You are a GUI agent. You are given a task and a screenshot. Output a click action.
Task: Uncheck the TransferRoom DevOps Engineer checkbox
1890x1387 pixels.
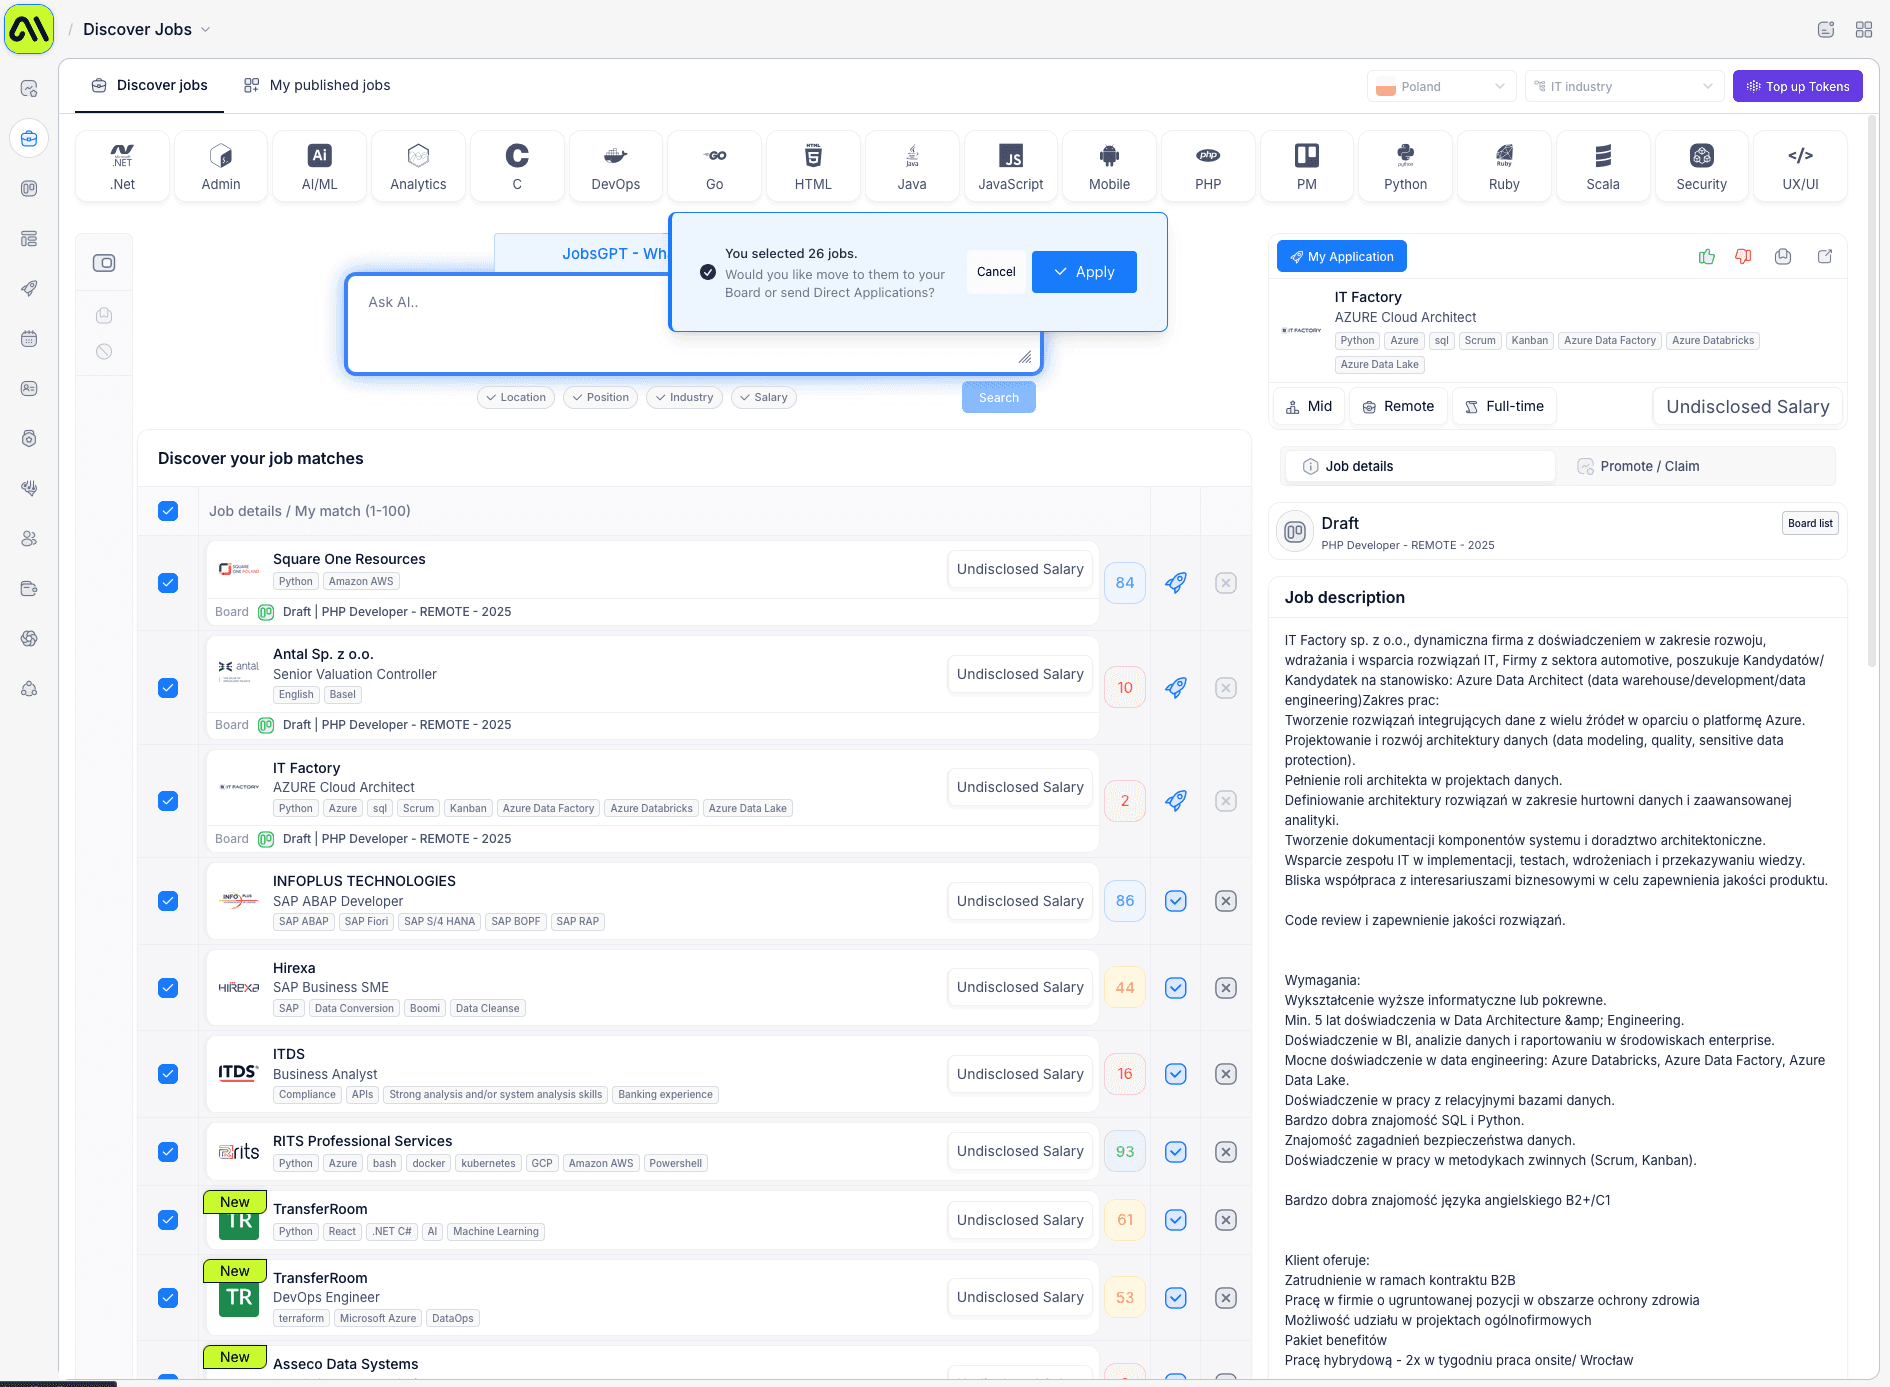pos(168,1298)
